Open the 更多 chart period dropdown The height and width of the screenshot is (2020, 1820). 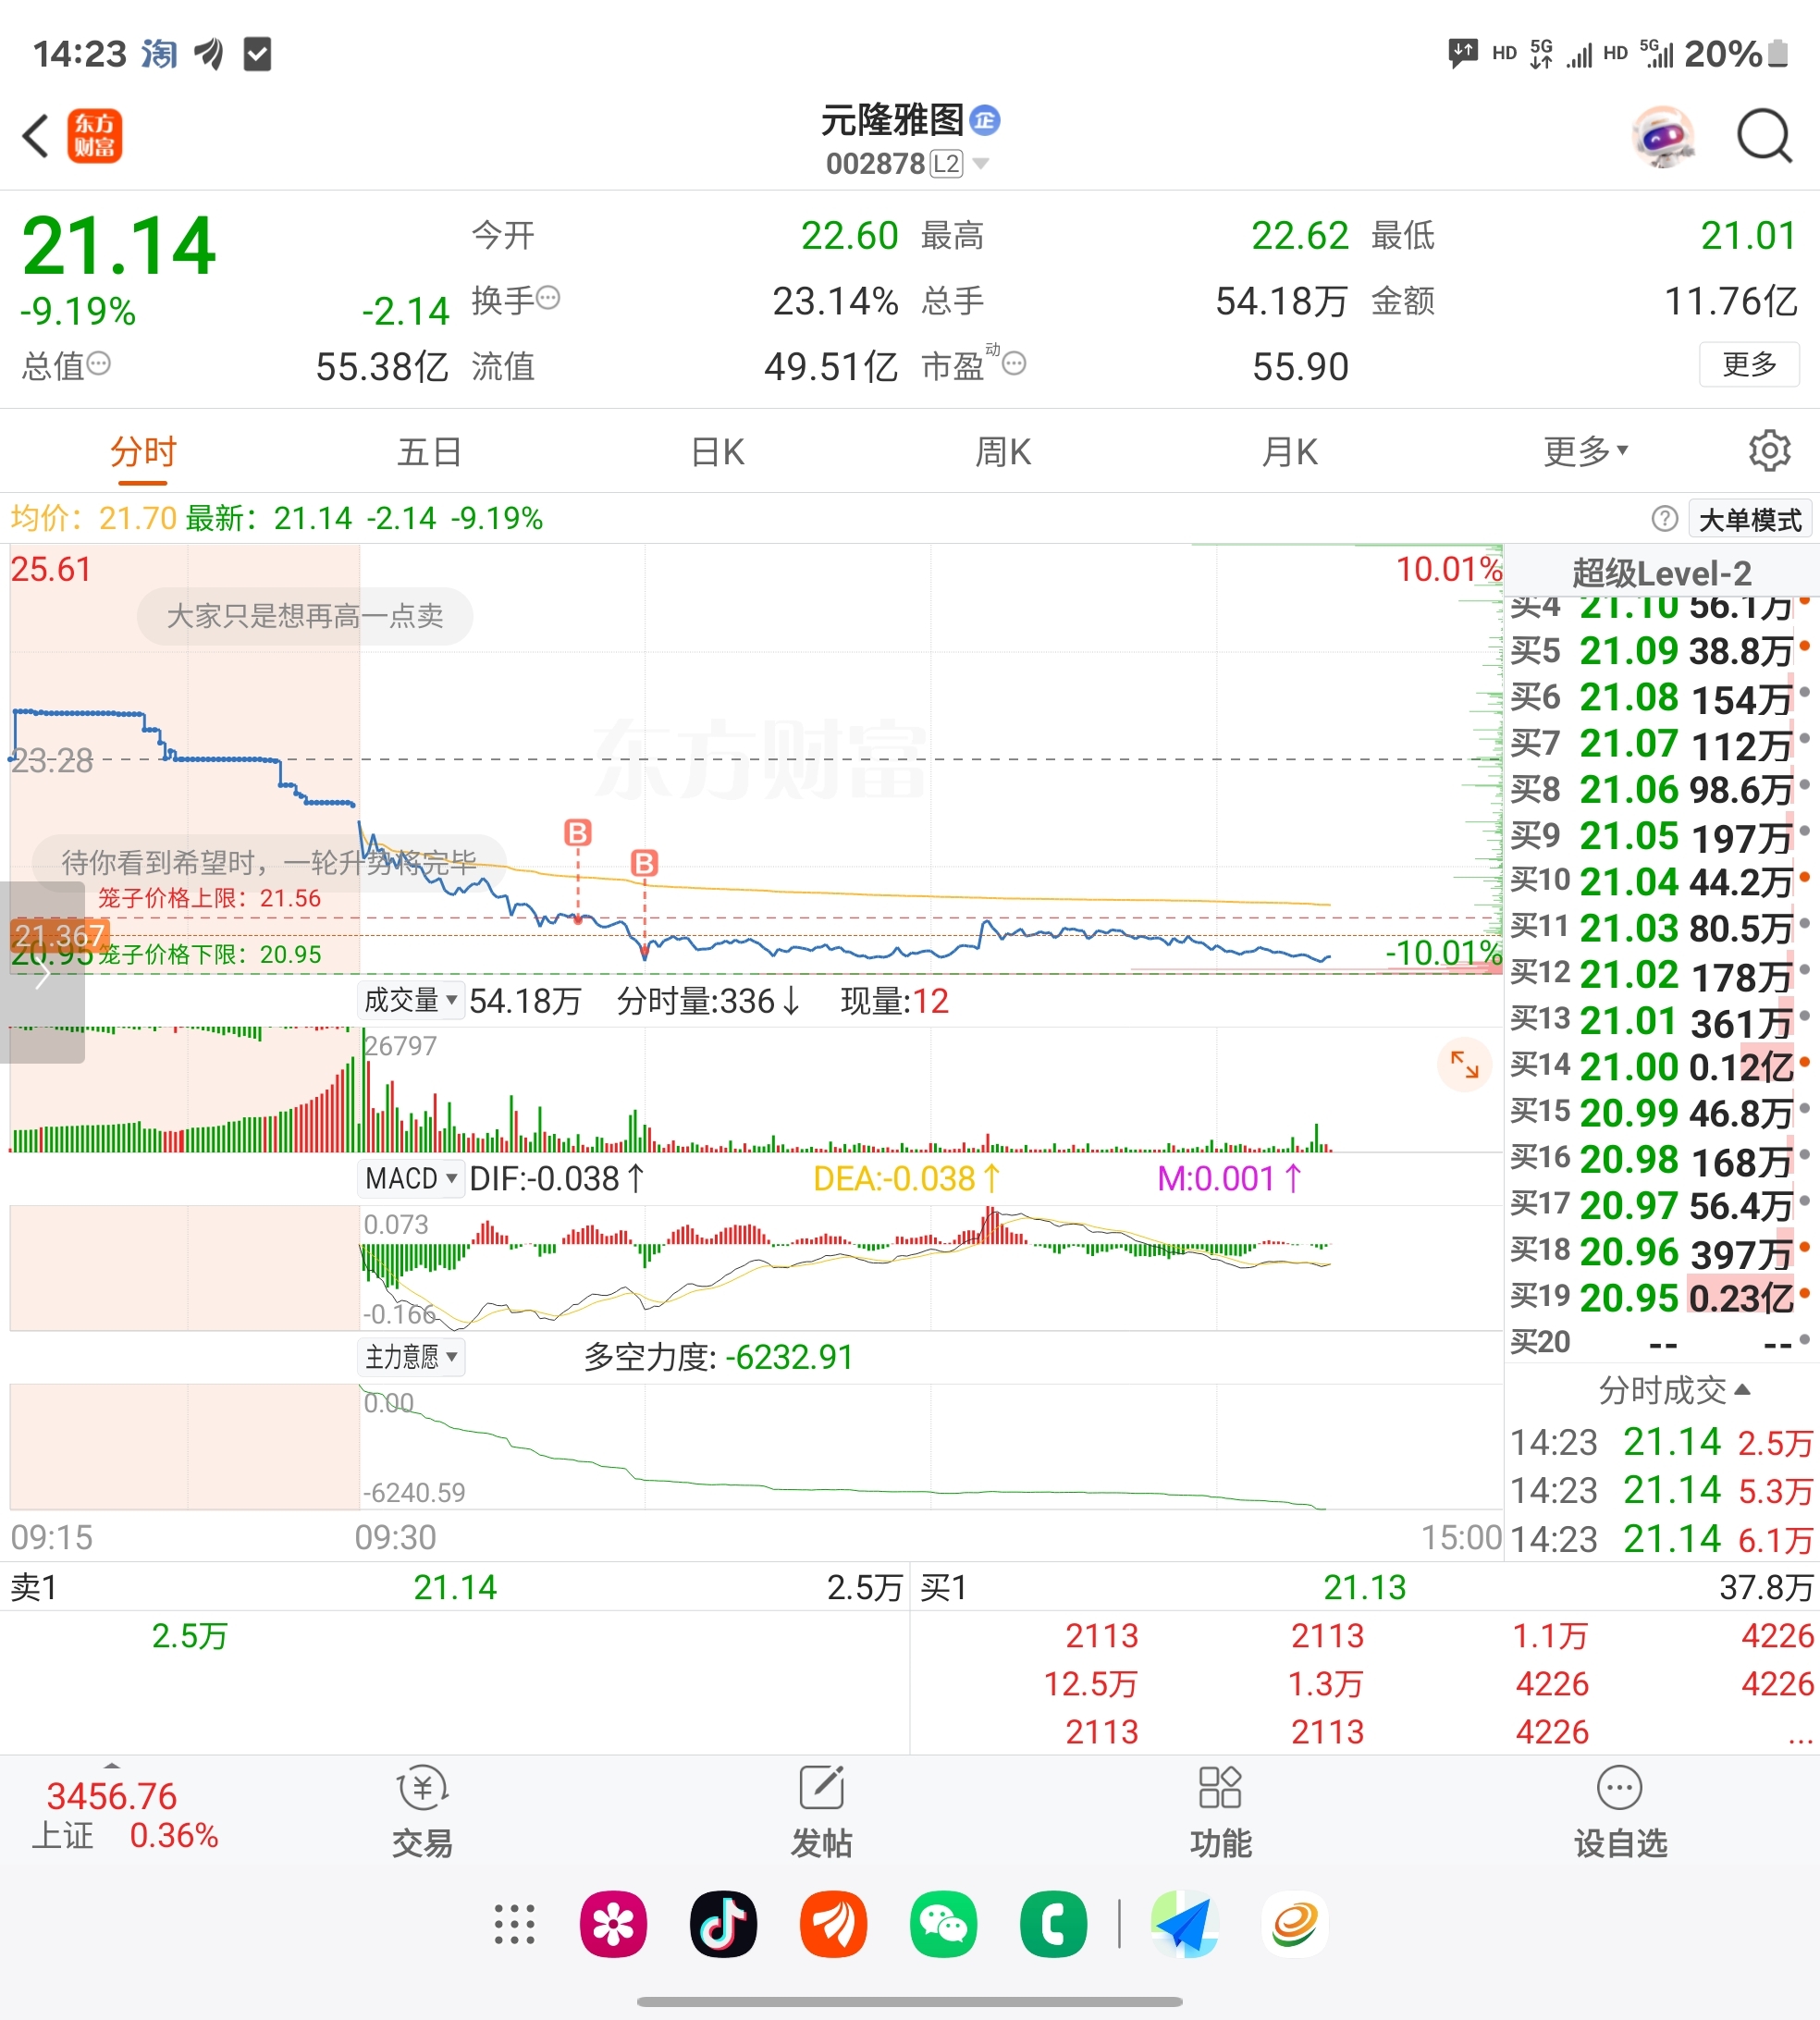click(x=1585, y=452)
